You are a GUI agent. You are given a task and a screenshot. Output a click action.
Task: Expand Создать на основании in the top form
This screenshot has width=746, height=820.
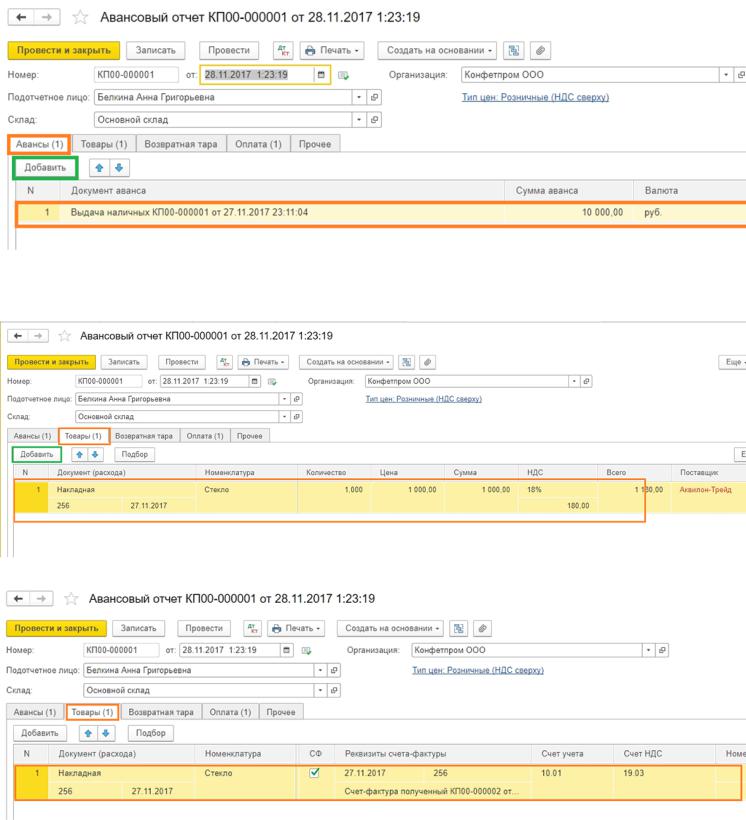click(436, 50)
